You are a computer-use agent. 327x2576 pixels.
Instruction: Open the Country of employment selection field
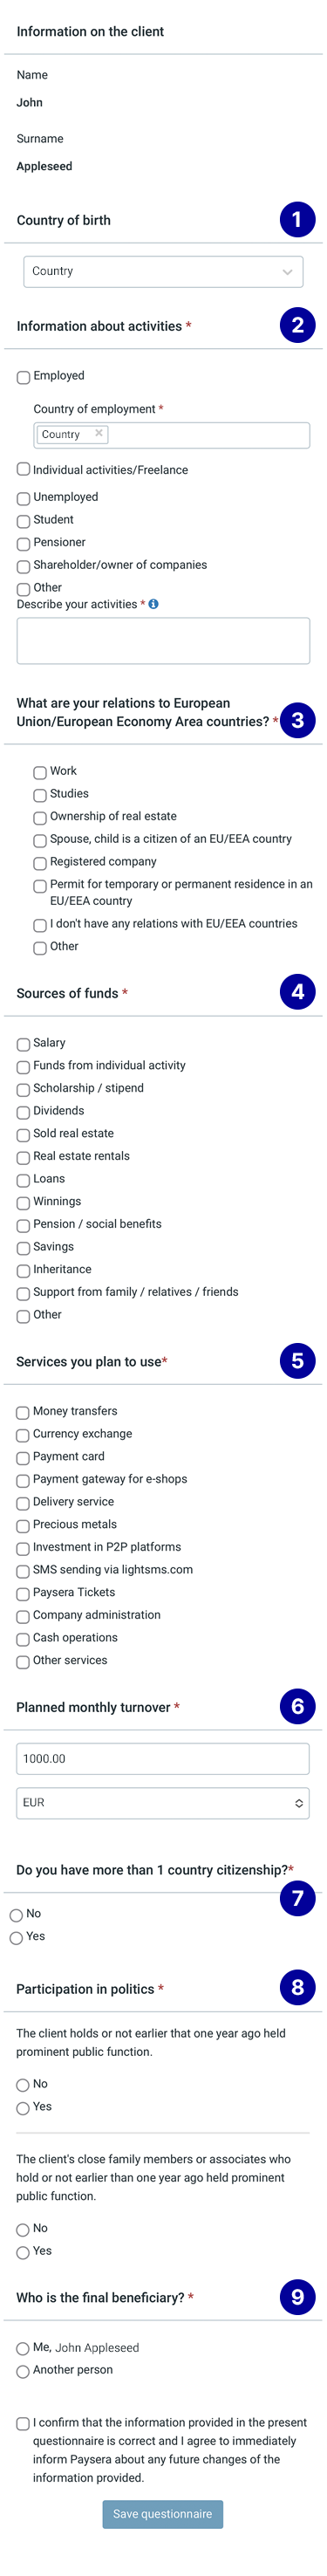click(x=172, y=434)
